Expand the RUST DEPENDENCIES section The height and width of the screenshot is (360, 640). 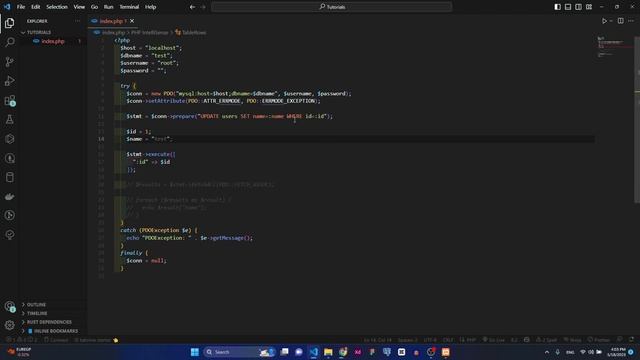pyautogui.click(x=49, y=322)
